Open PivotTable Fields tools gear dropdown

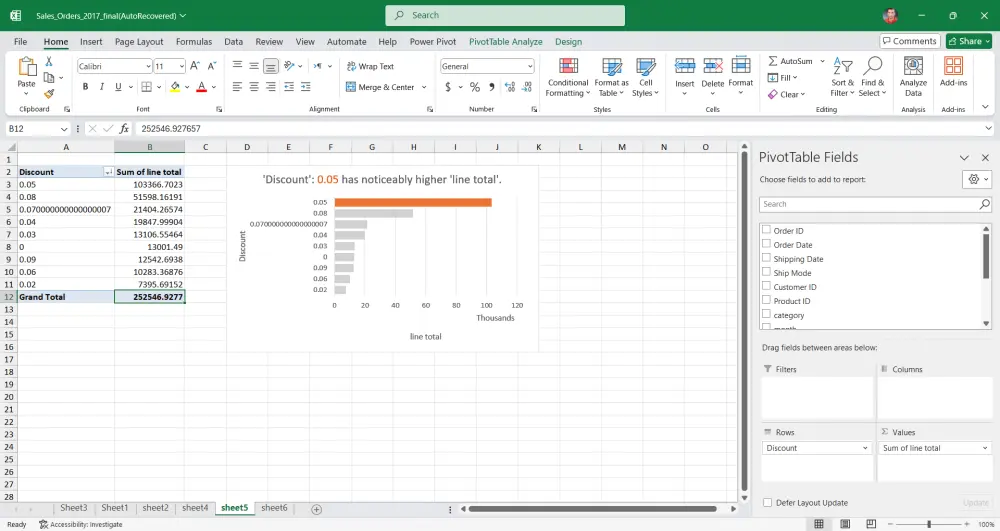[x=976, y=179]
